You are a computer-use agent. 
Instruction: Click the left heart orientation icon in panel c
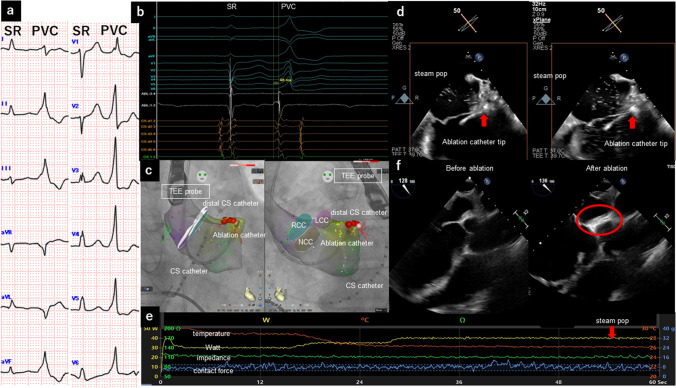[250, 294]
